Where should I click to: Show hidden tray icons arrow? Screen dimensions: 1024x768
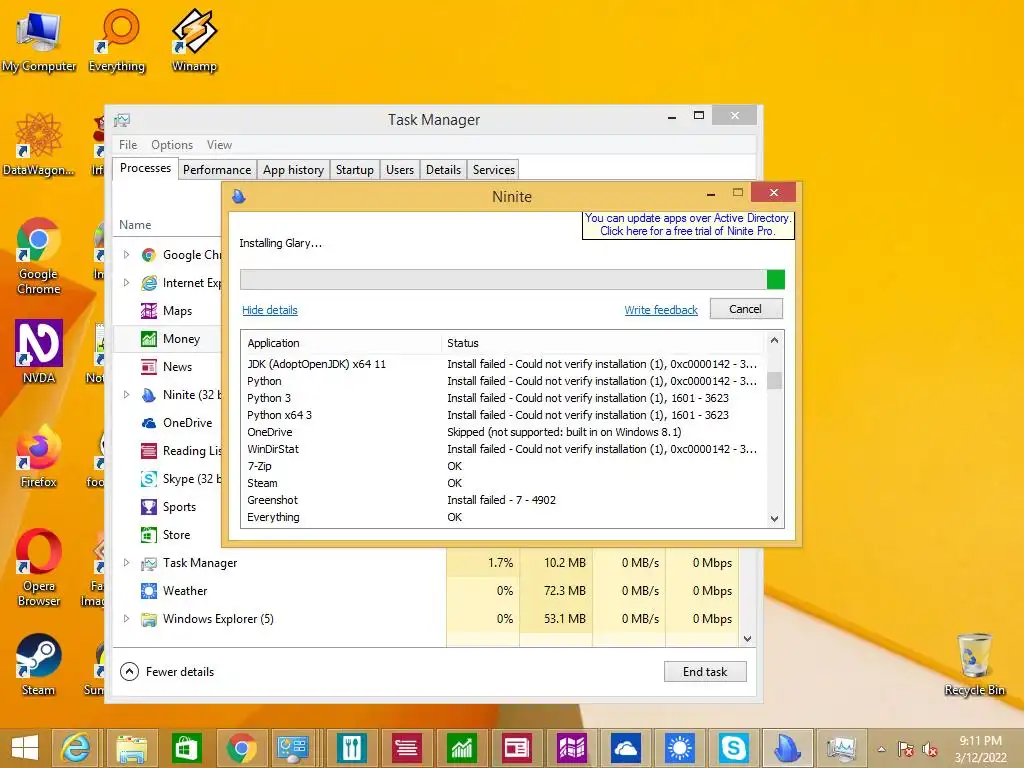(882, 749)
